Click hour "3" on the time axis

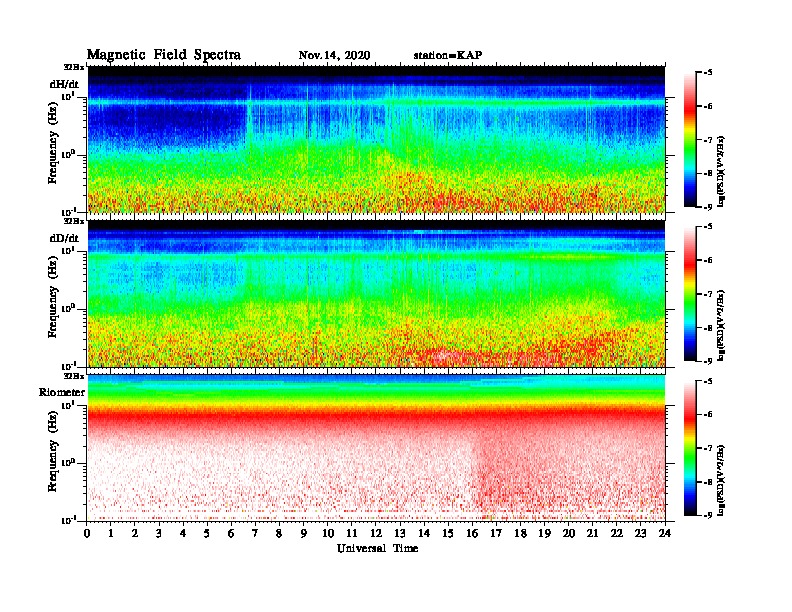click(x=159, y=533)
